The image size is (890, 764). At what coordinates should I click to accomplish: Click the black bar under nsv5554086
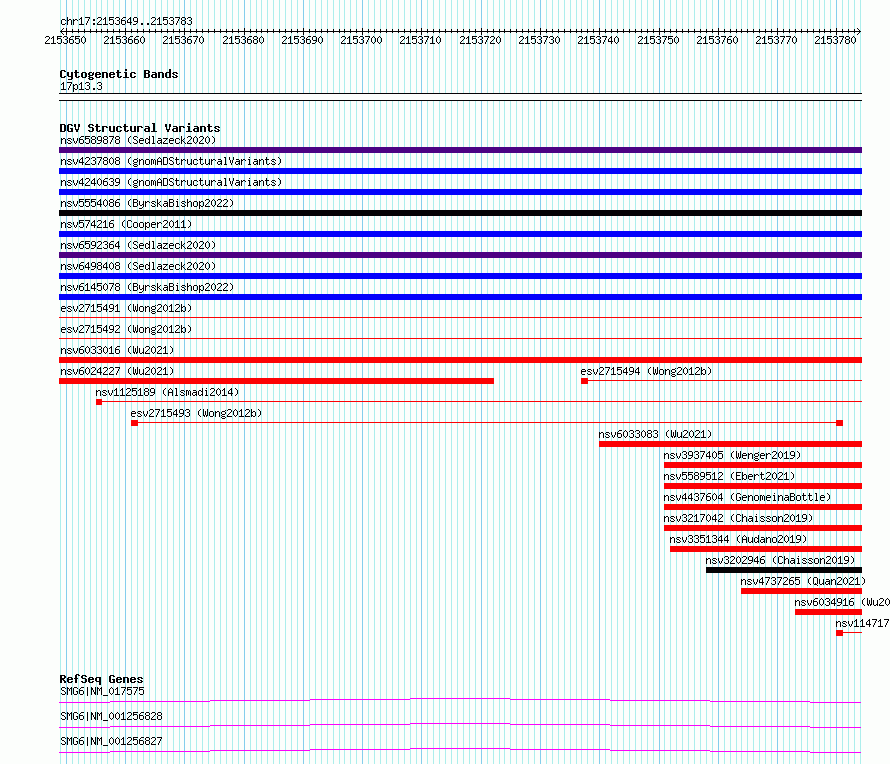pyautogui.click(x=460, y=213)
